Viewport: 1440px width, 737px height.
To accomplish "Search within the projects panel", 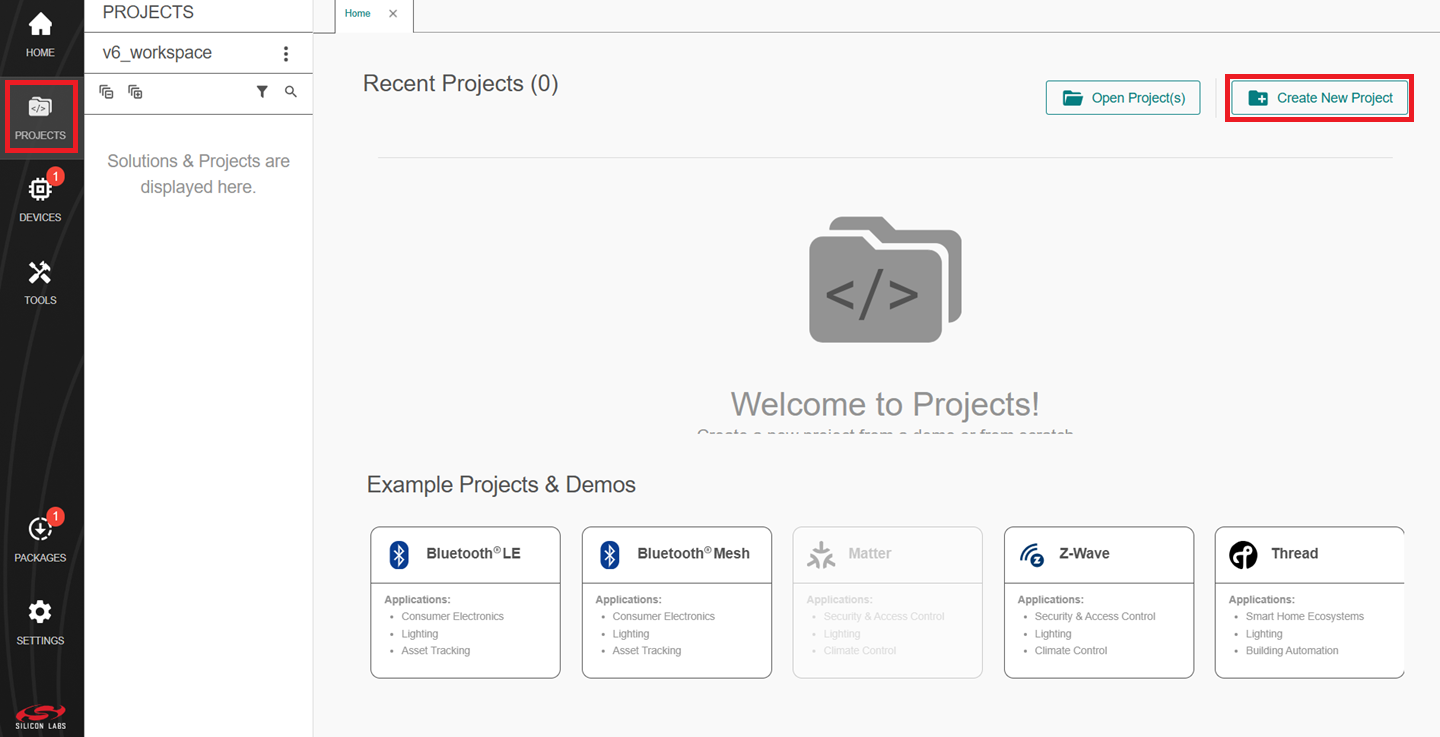I will point(290,91).
